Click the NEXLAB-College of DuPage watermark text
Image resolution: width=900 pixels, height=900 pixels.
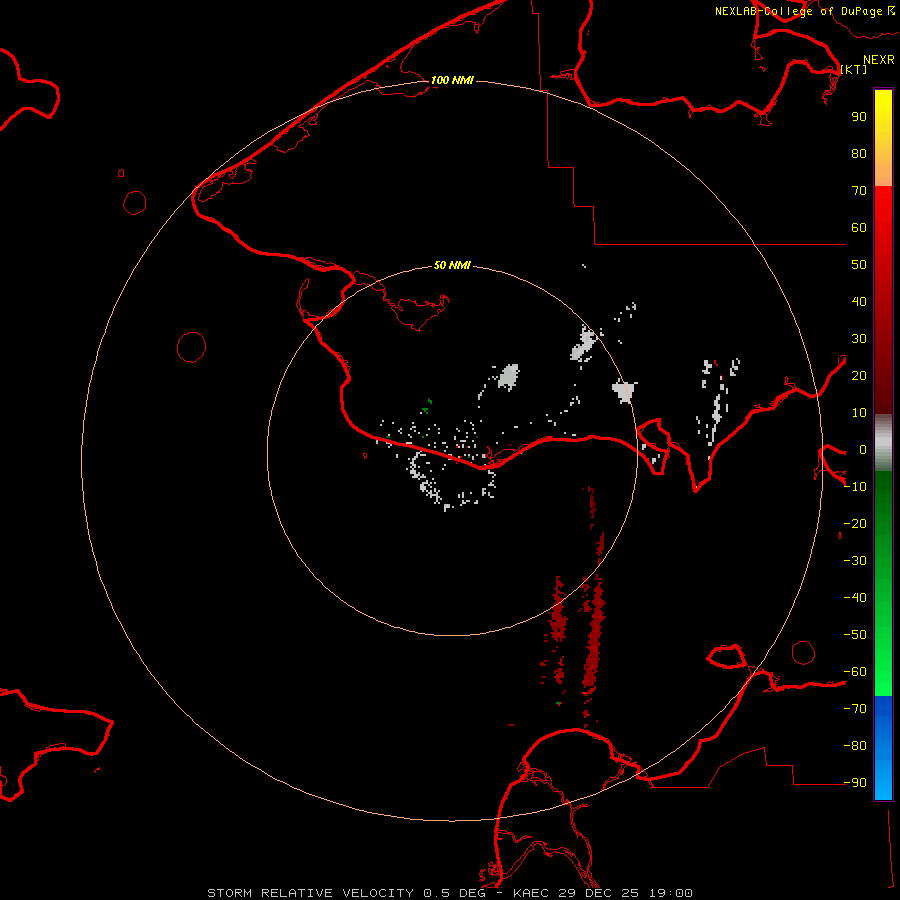(x=805, y=11)
